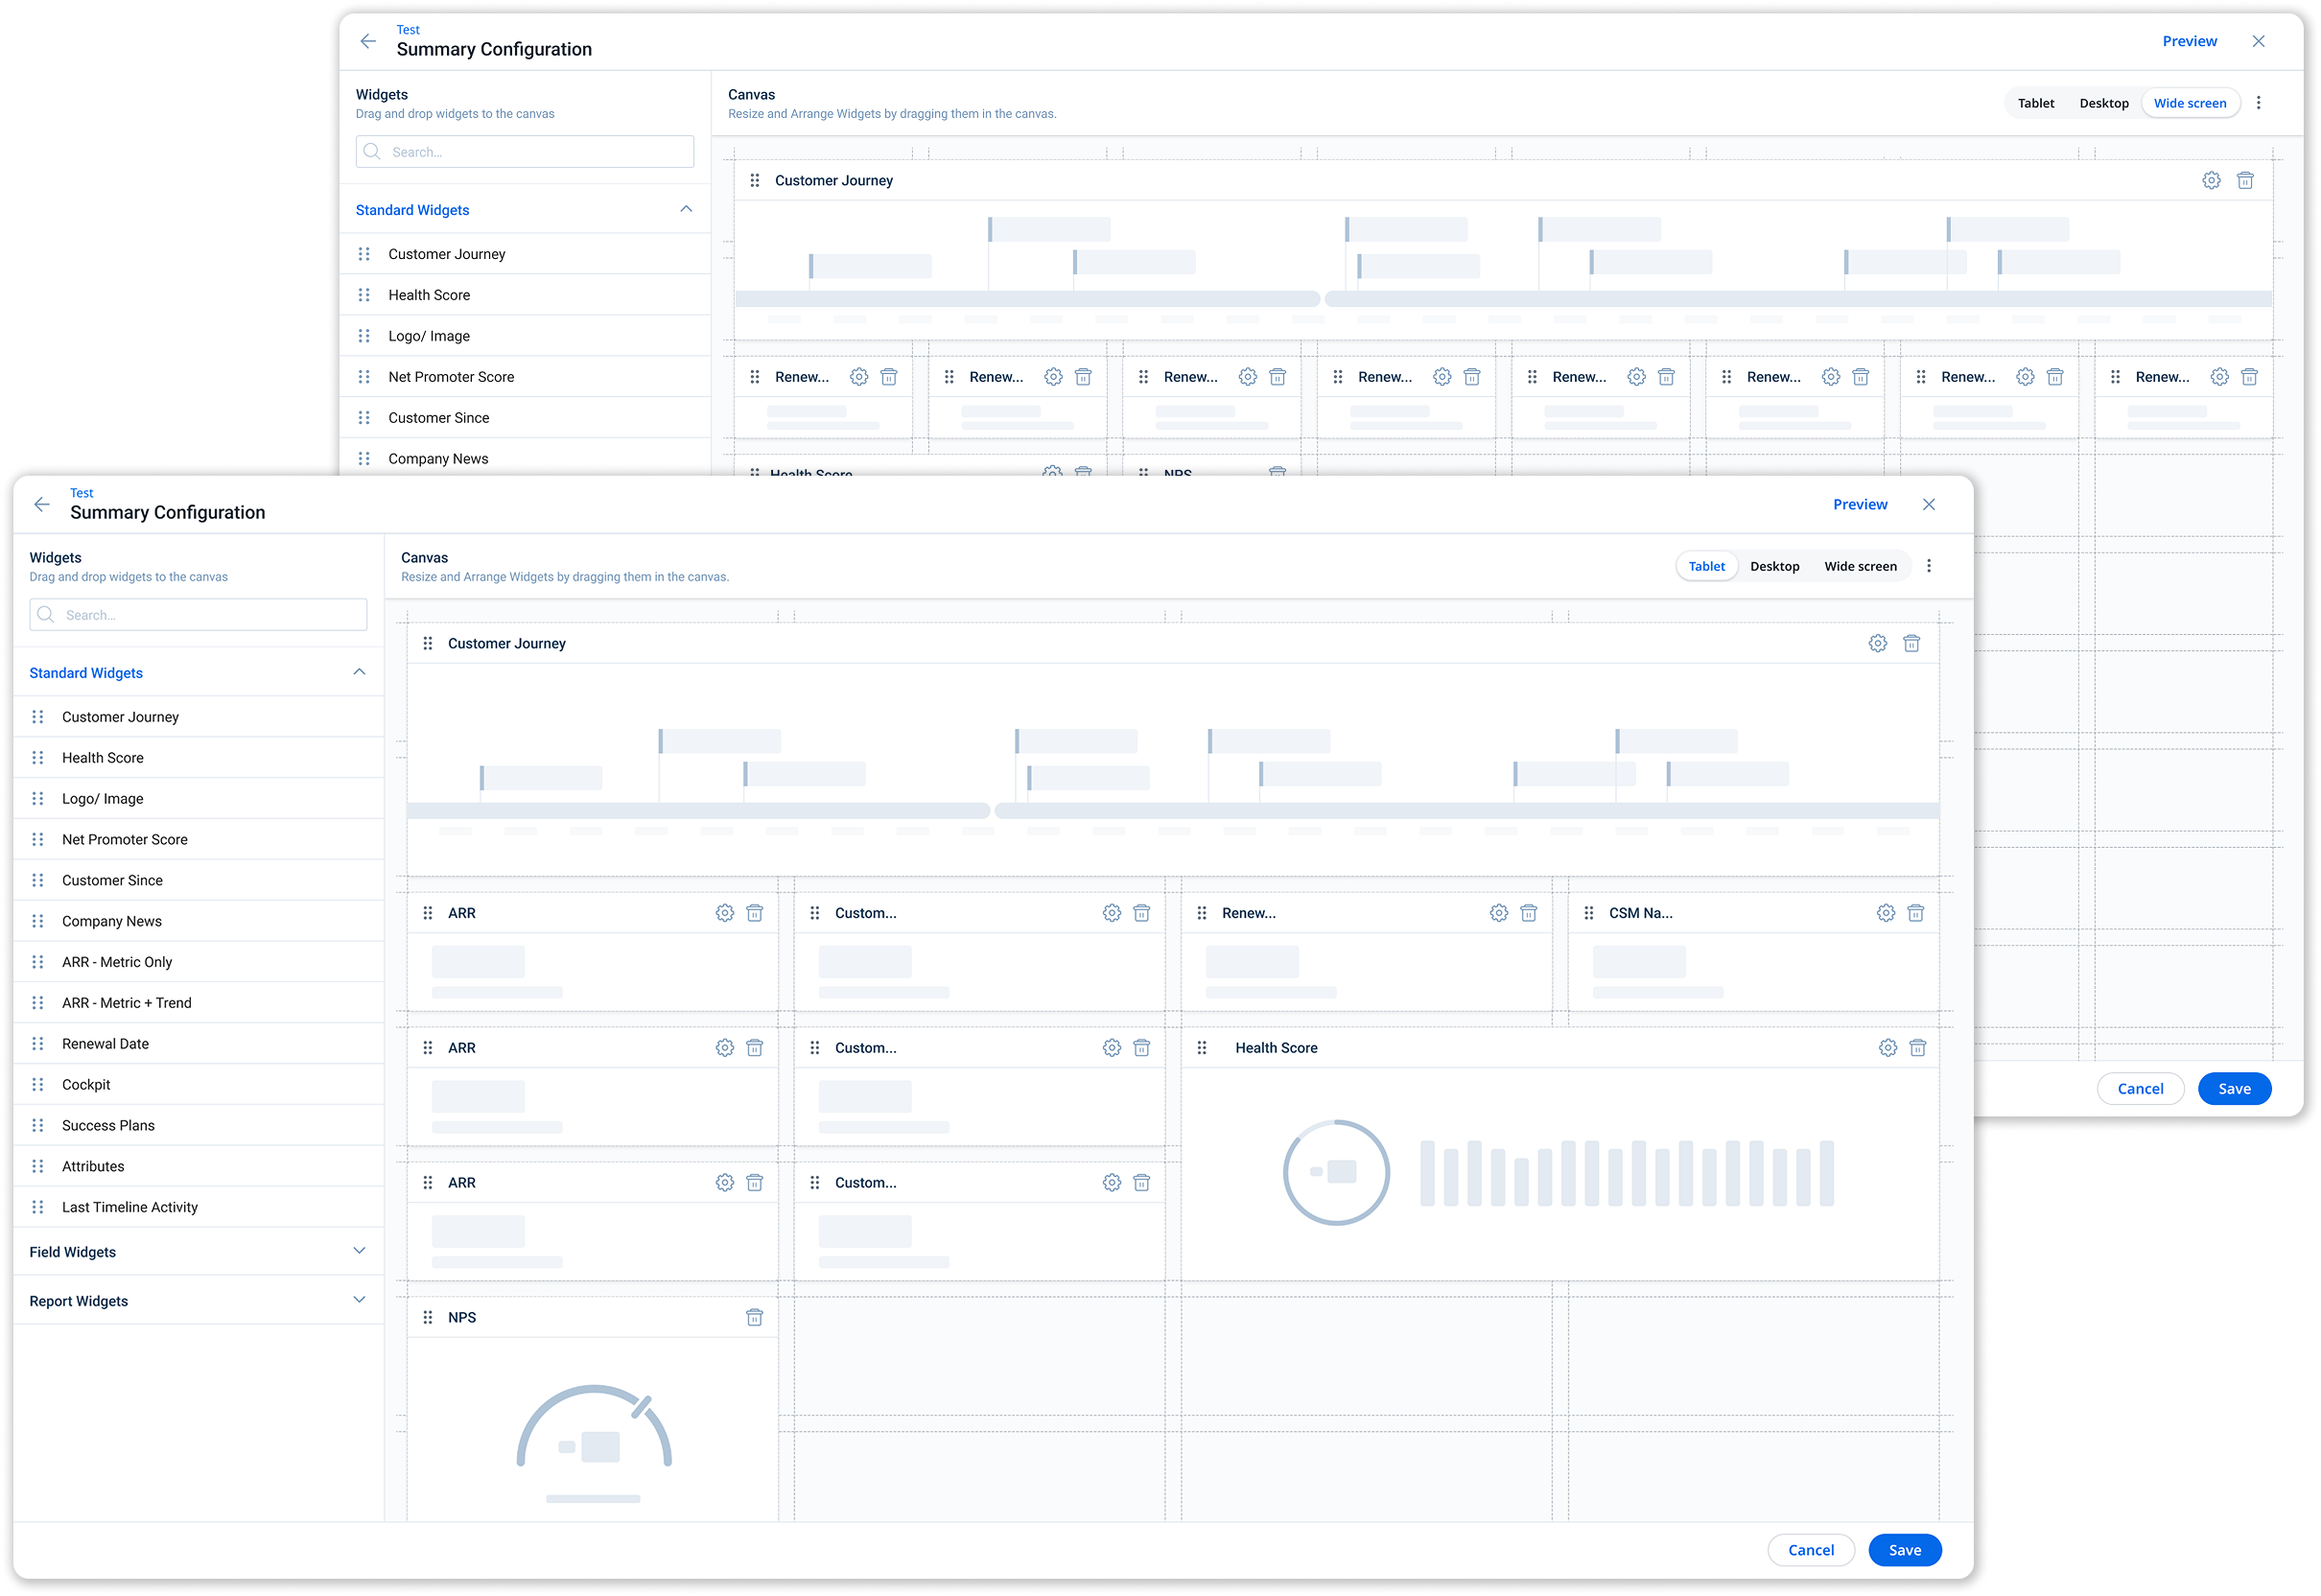Switch front canvas to Tablet view
This screenshot has height=1596, width=2321.
coord(1706,566)
